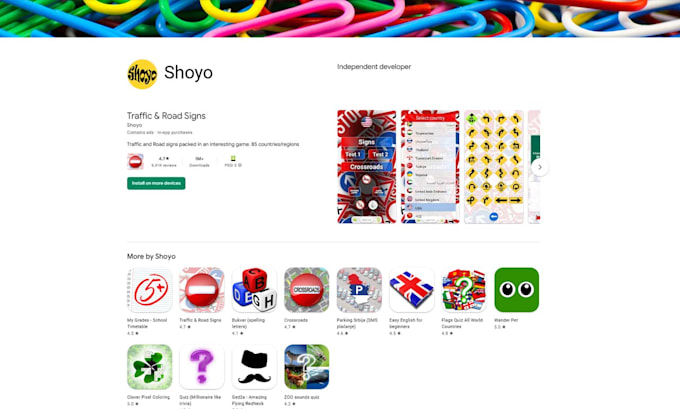
Task: View the yellow road signs grid screenshot
Action: 494,167
